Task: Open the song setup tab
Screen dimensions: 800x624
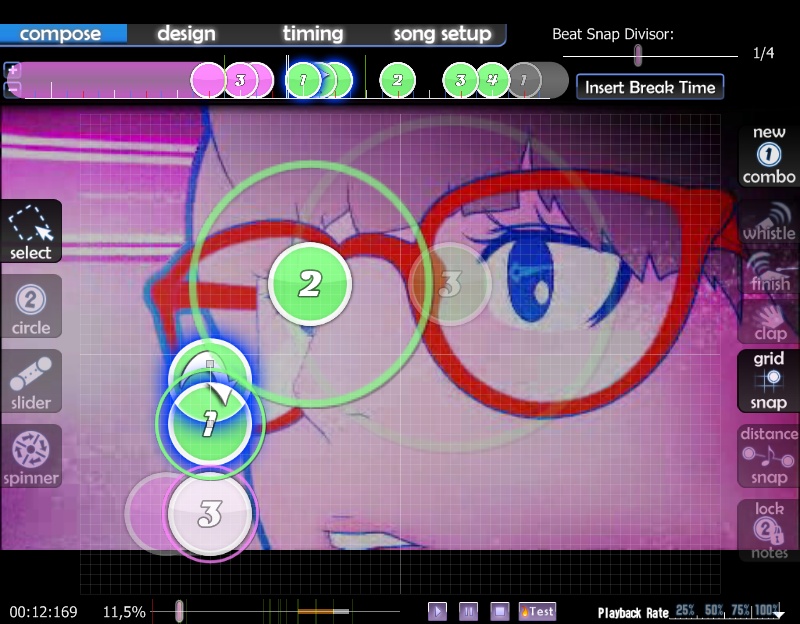Action: (442, 34)
